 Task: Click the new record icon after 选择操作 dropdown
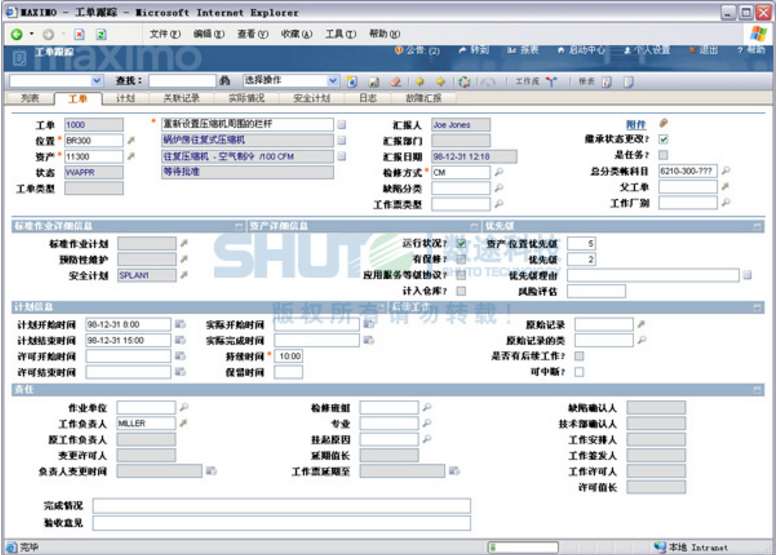[x=351, y=82]
